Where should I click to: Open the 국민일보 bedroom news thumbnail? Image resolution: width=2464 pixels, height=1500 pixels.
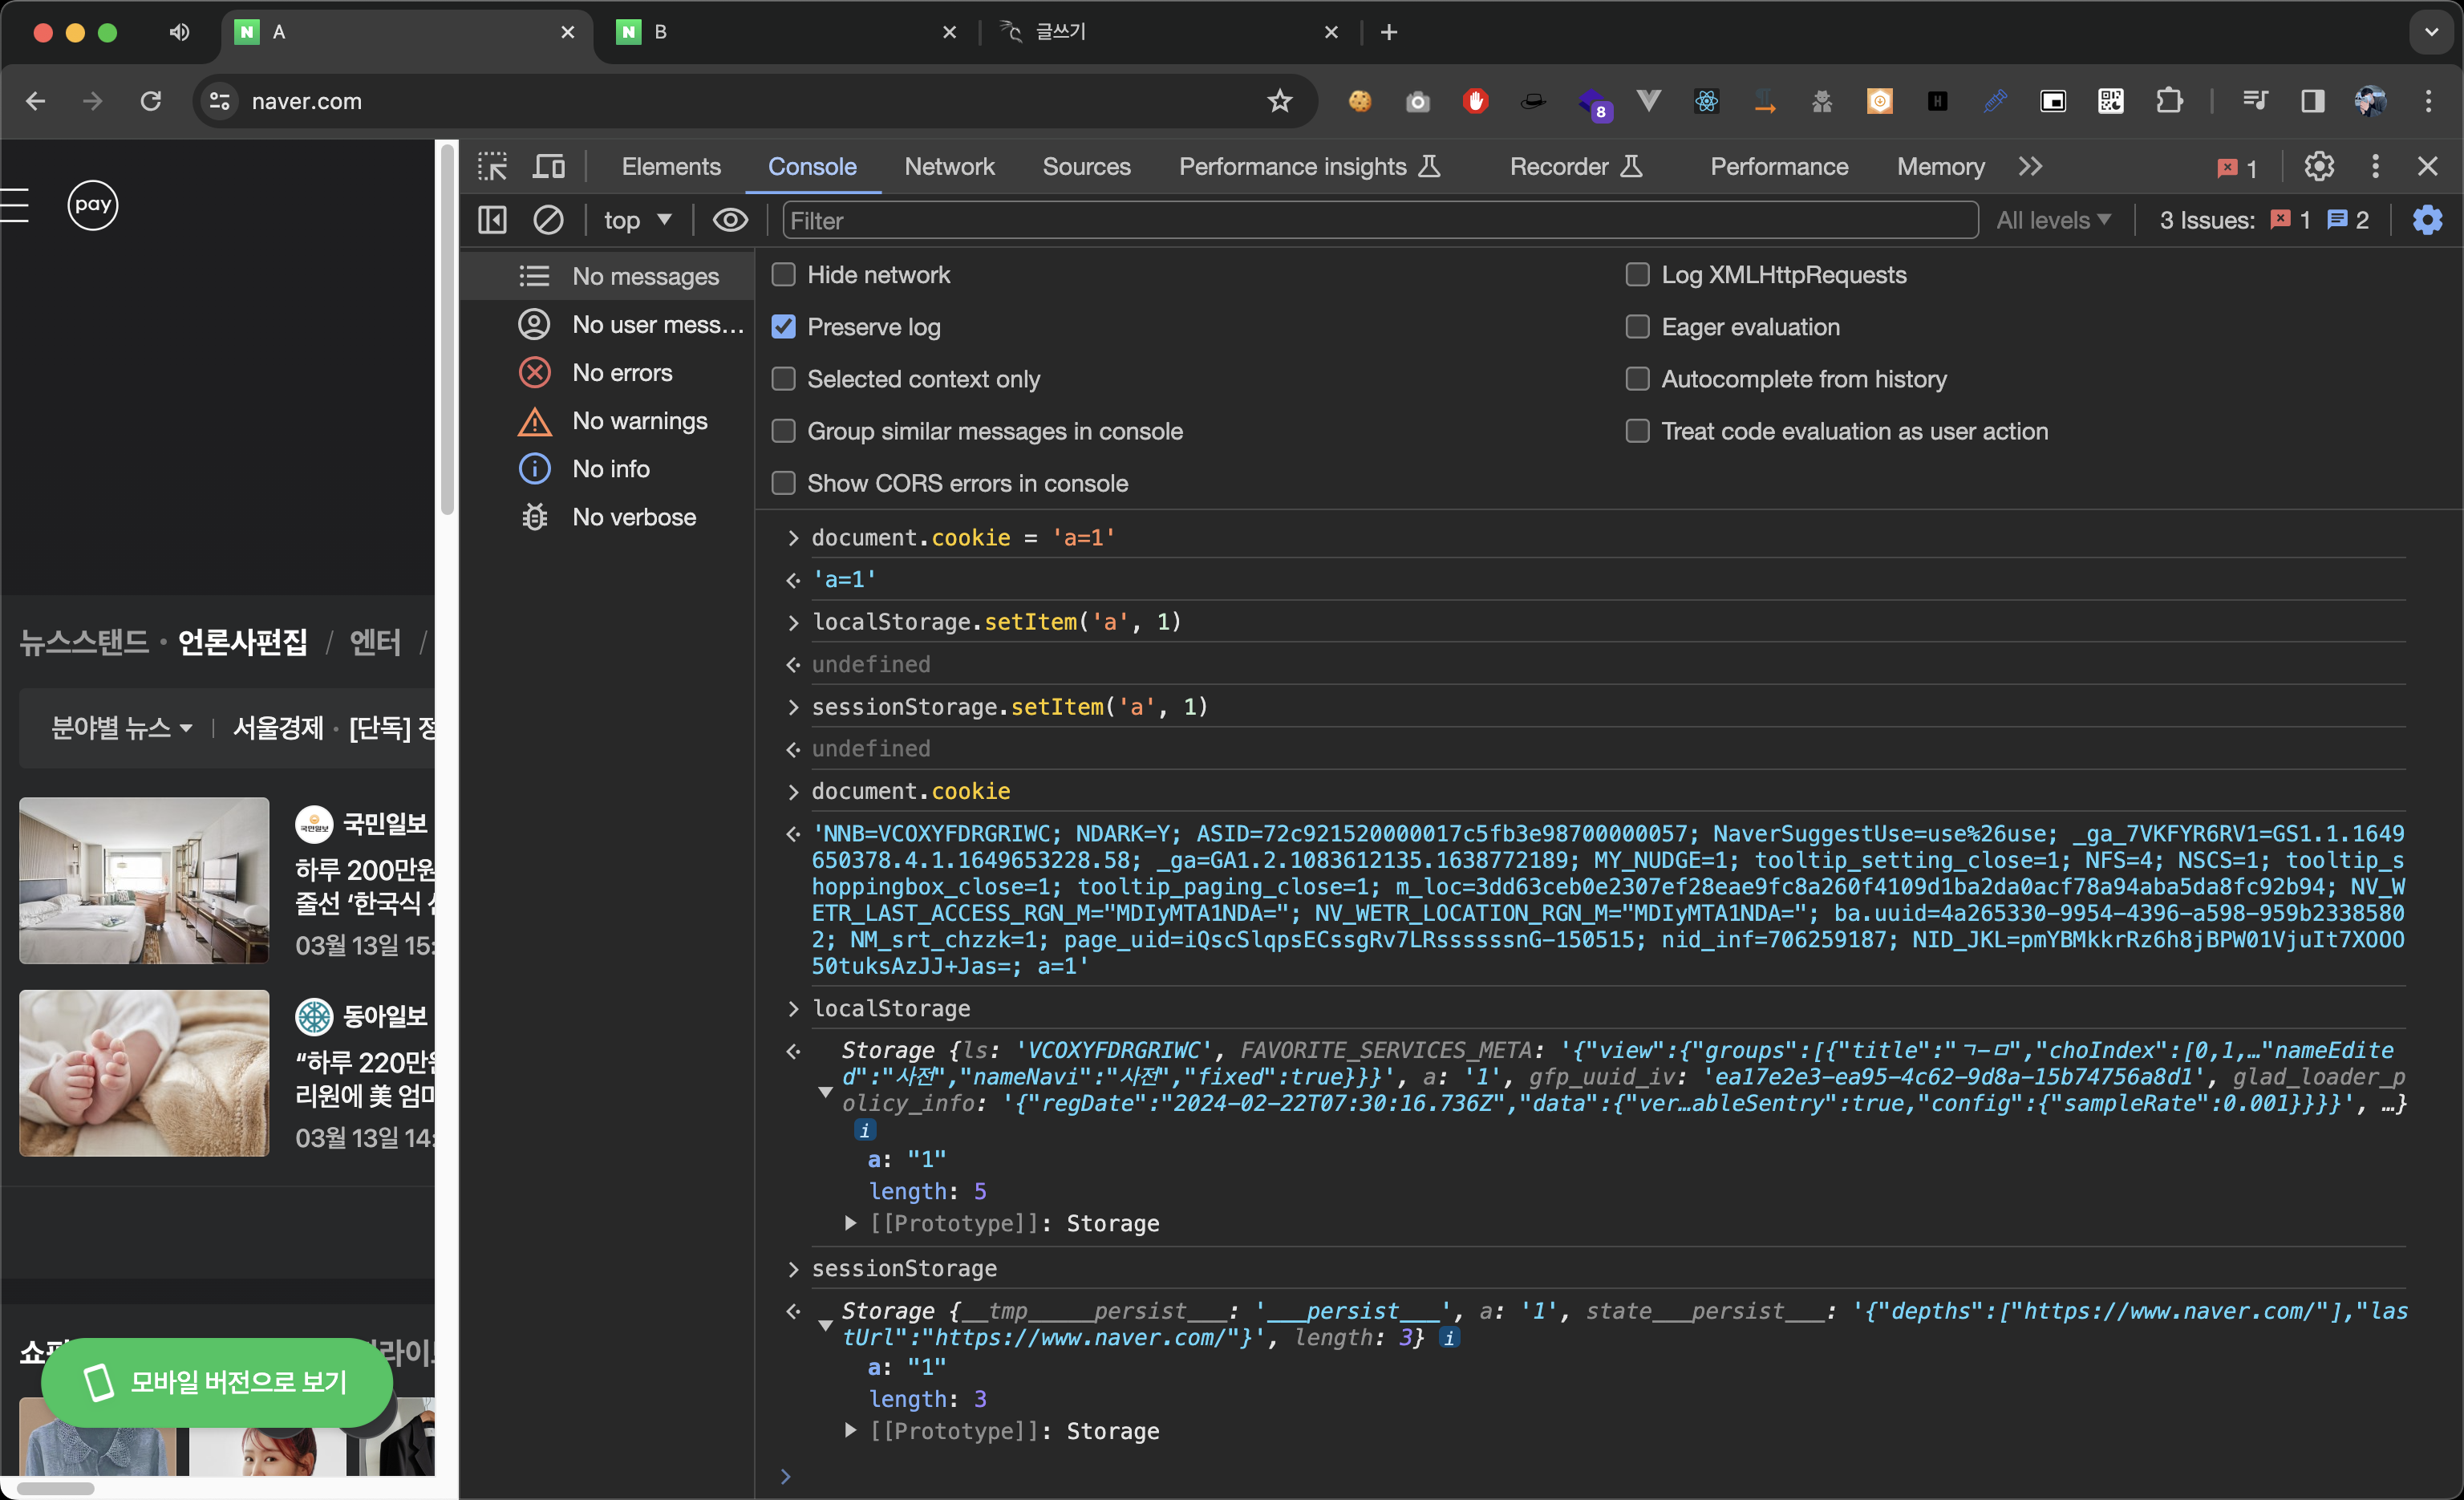click(144, 880)
